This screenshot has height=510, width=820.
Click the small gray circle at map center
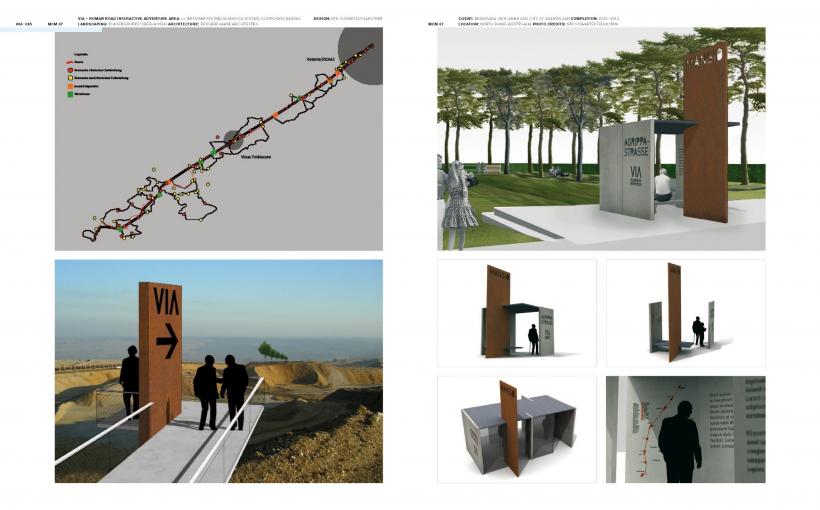232,139
